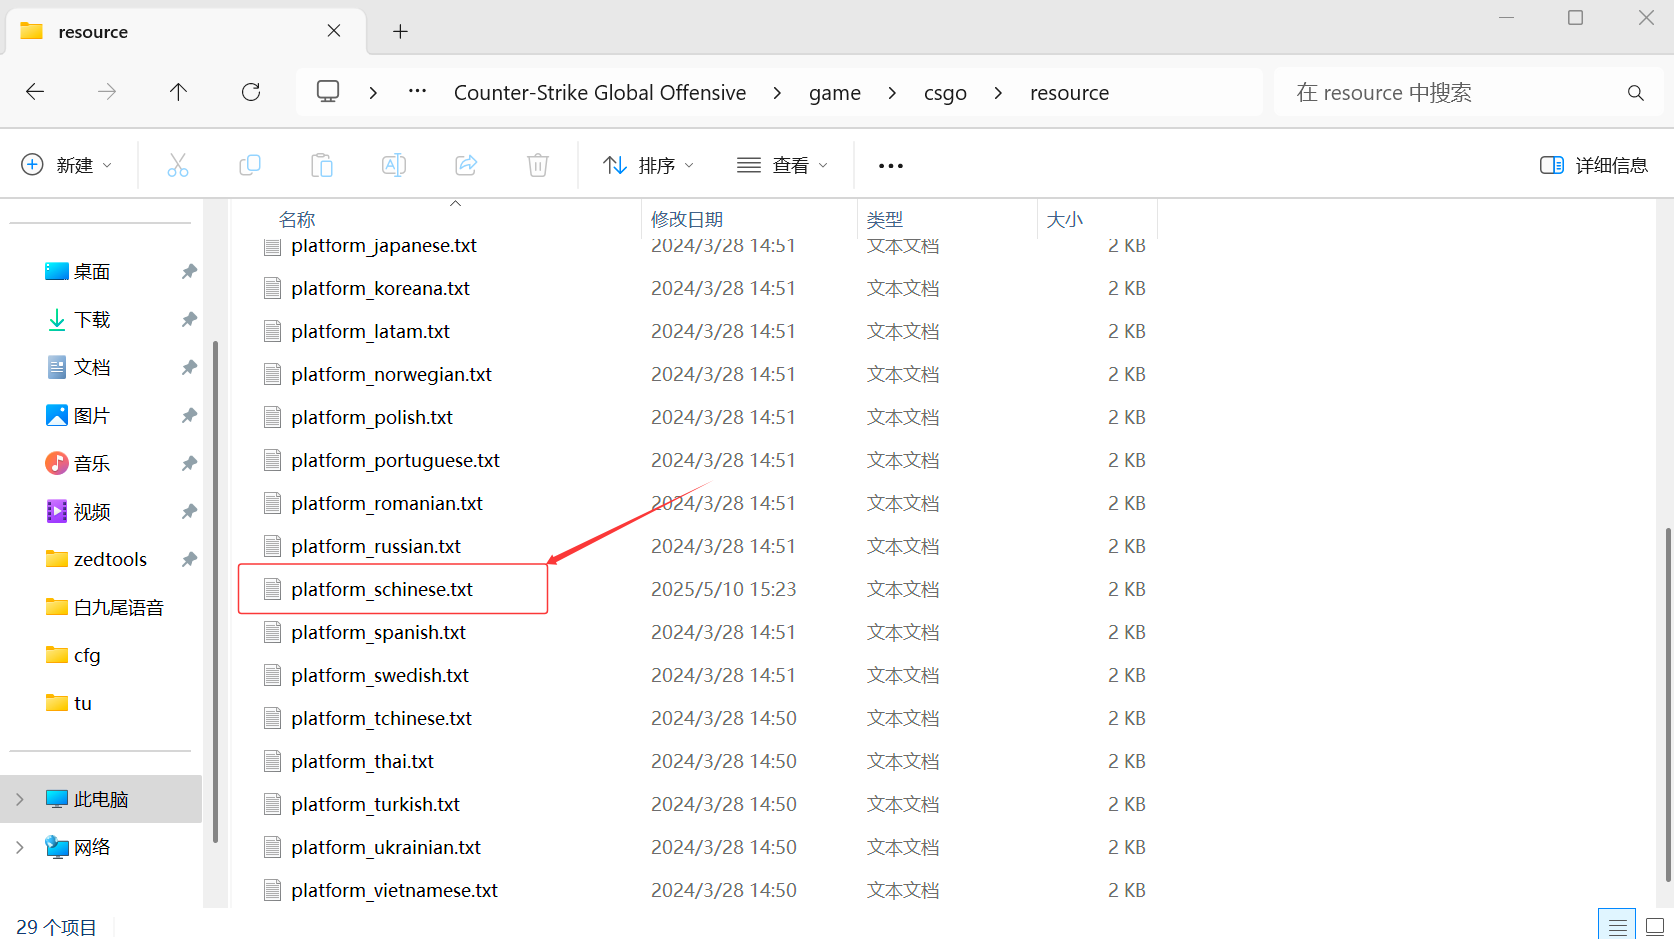
Task: Click the Paste toolbar icon
Action: tap(322, 165)
